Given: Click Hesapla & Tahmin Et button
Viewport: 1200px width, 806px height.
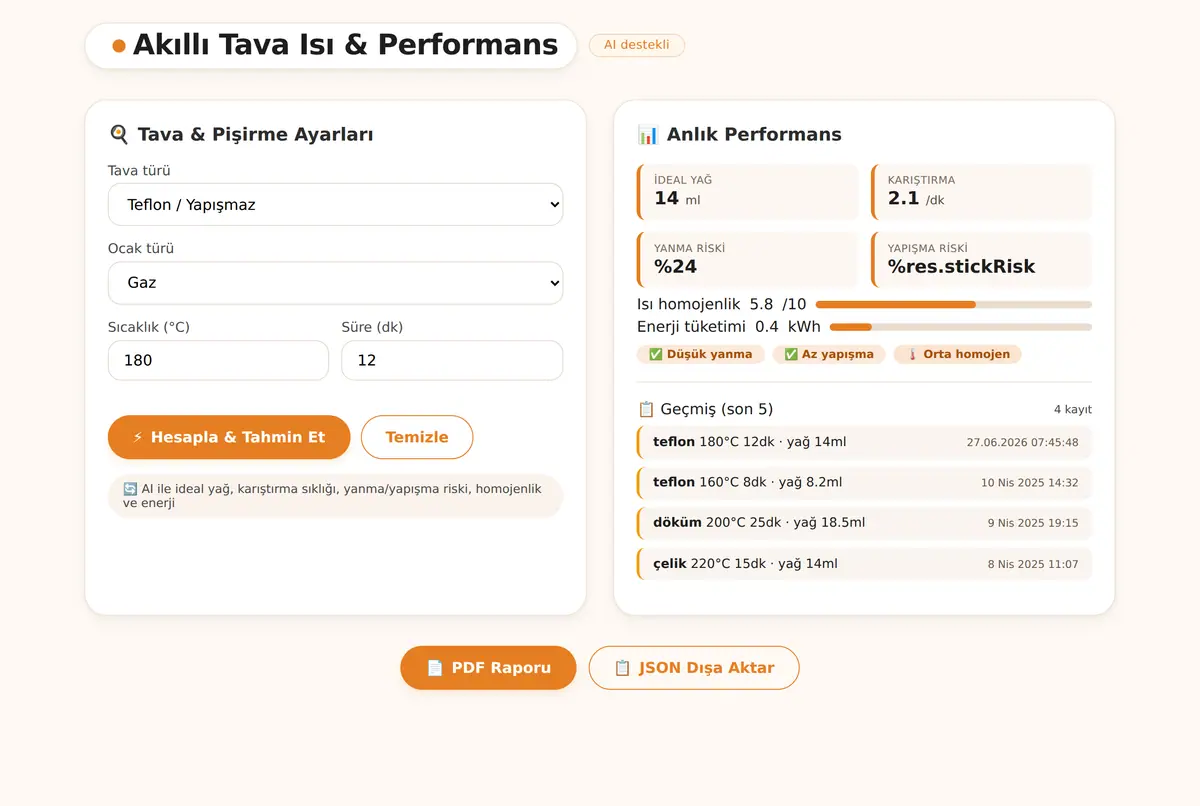Looking at the screenshot, I should point(229,437).
